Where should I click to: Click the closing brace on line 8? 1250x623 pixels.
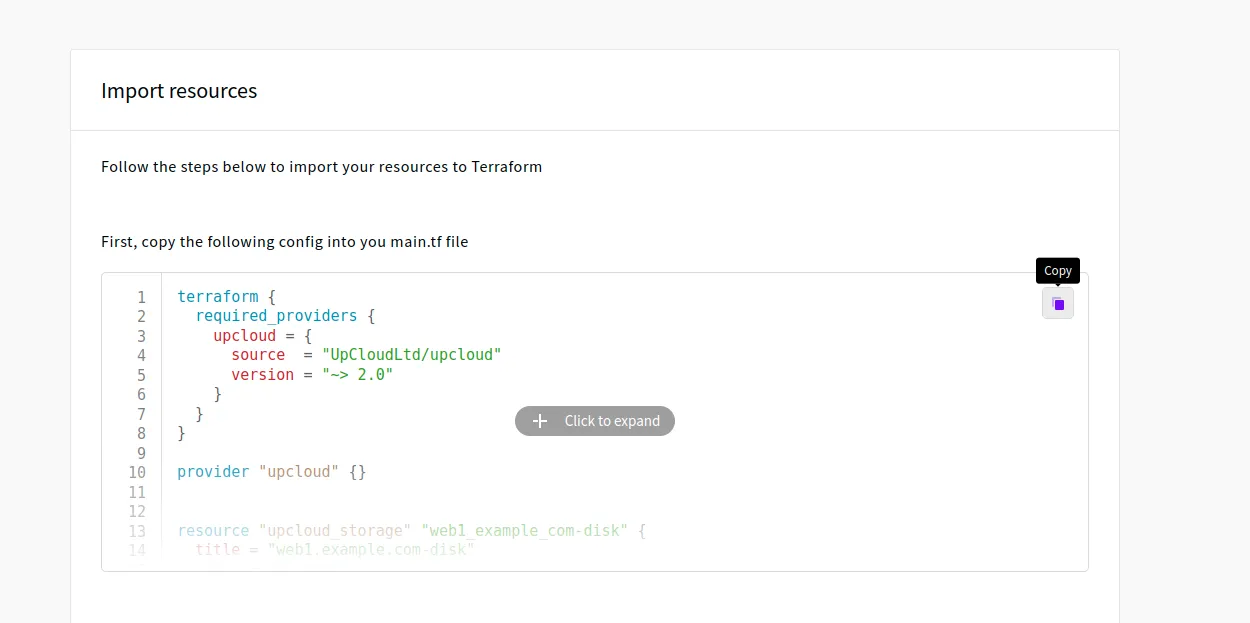pyautogui.click(x=181, y=433)
